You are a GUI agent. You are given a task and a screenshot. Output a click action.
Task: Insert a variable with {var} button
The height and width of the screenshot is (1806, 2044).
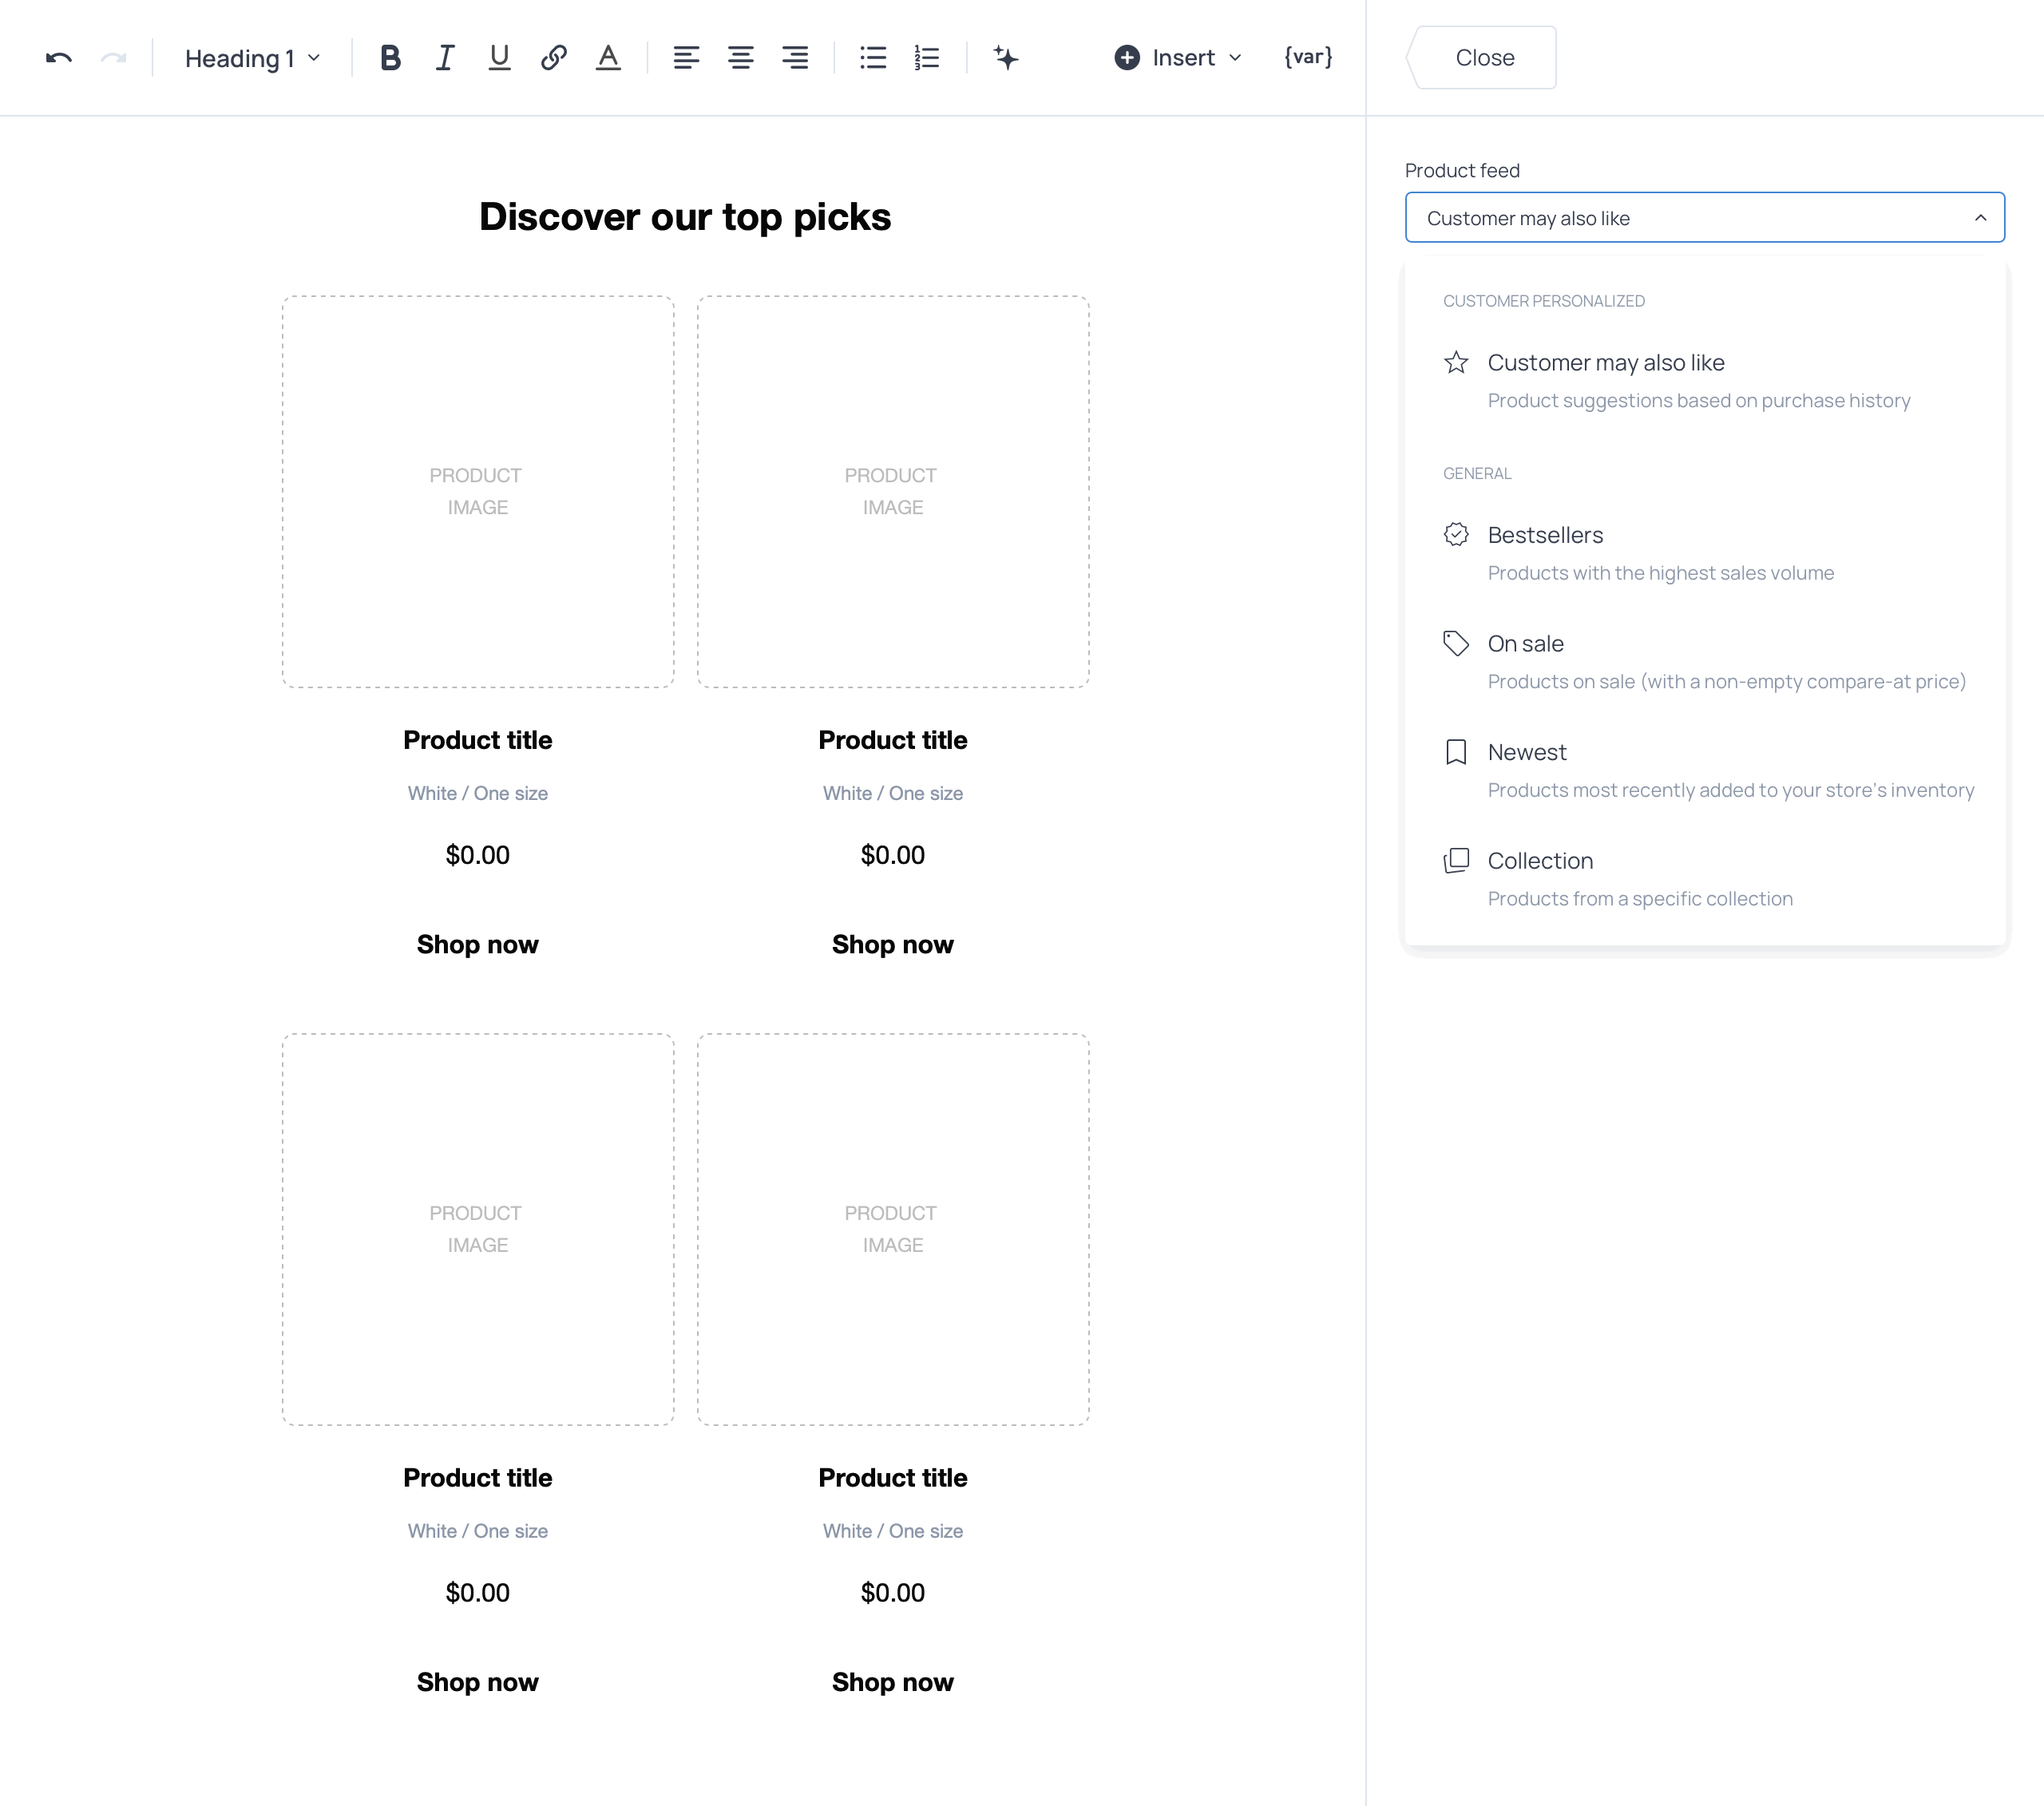tap(1308, 58)
